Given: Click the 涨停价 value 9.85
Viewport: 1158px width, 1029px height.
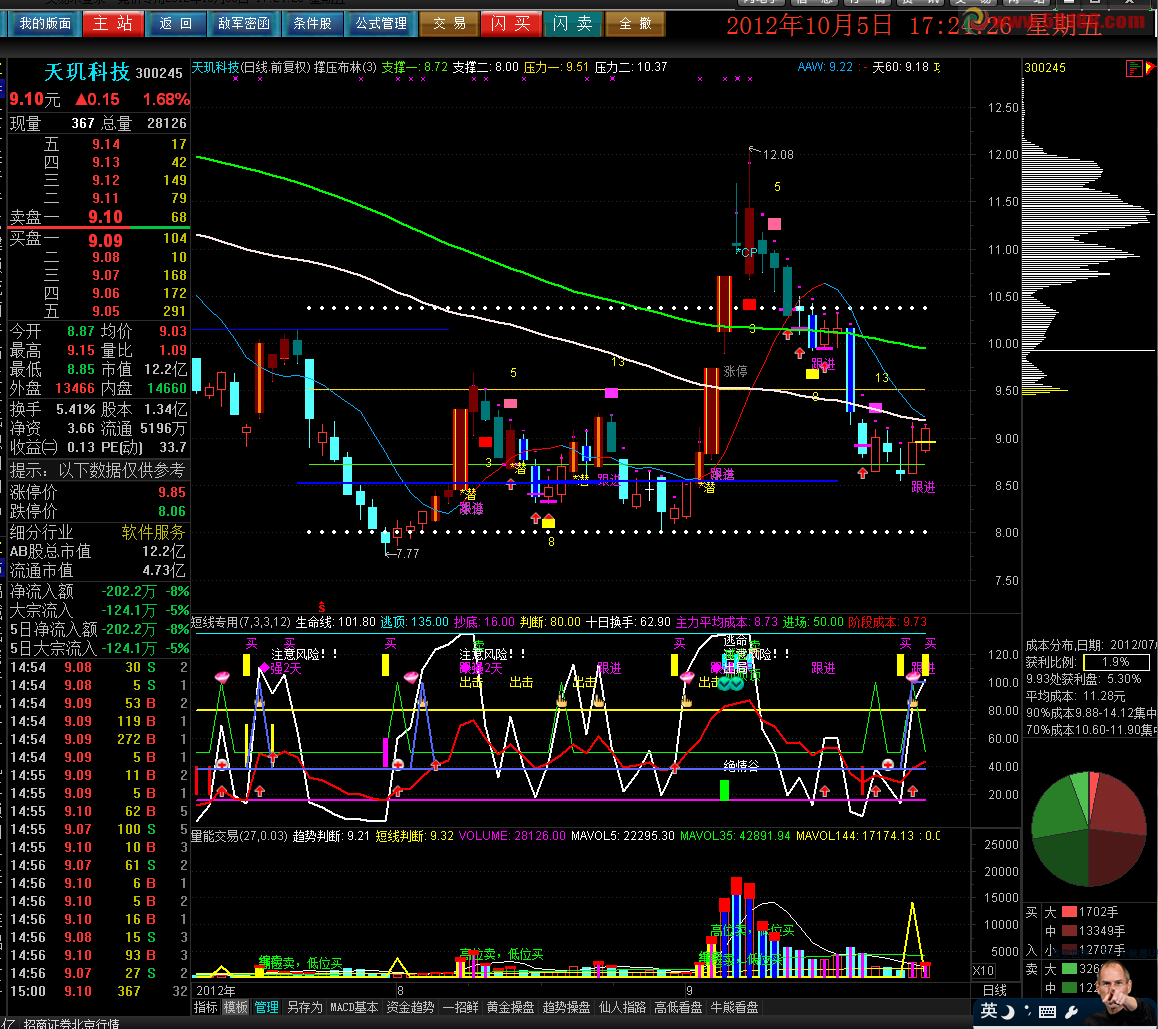Looking at the screenshot, I should point(172,492).
